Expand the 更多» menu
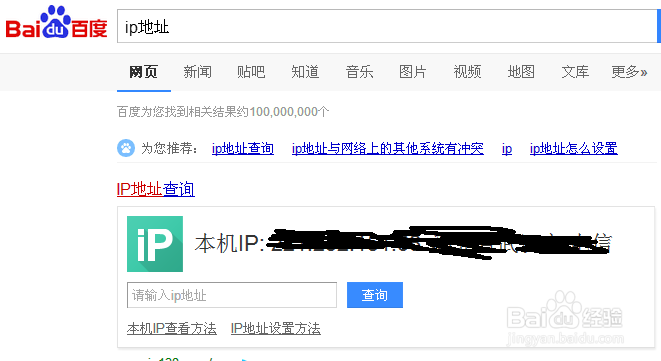This screenshot has height=361, width=661. click(x=629, y=72)
